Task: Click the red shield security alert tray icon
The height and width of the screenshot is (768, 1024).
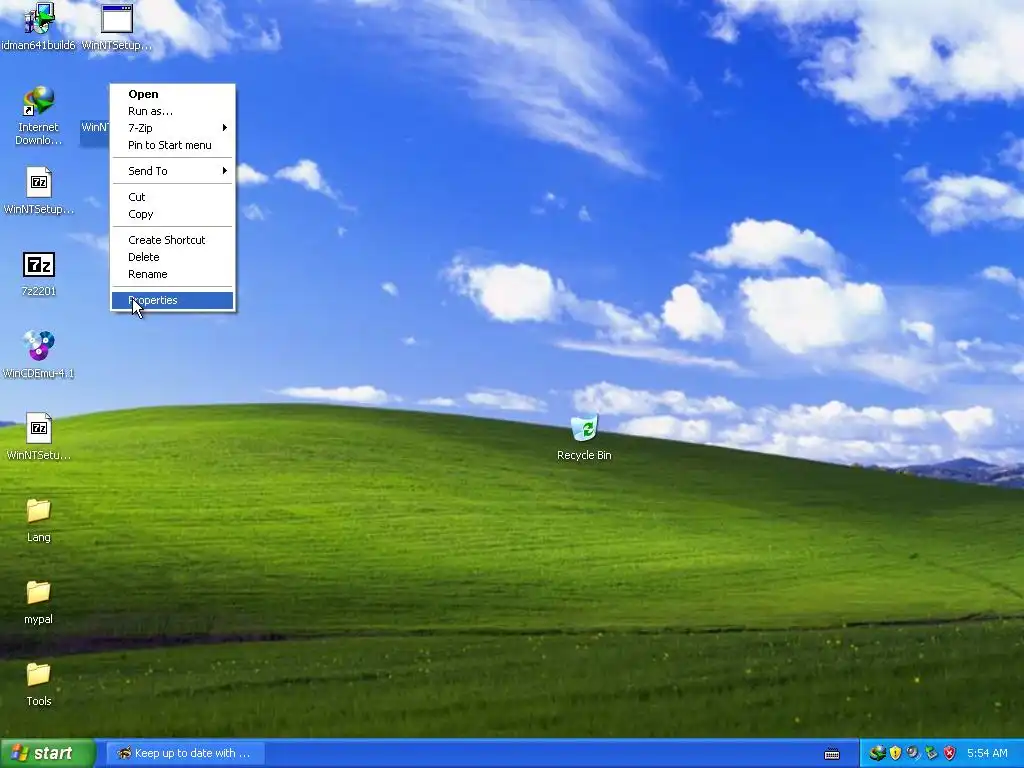Action: click(x=950, y=753)
